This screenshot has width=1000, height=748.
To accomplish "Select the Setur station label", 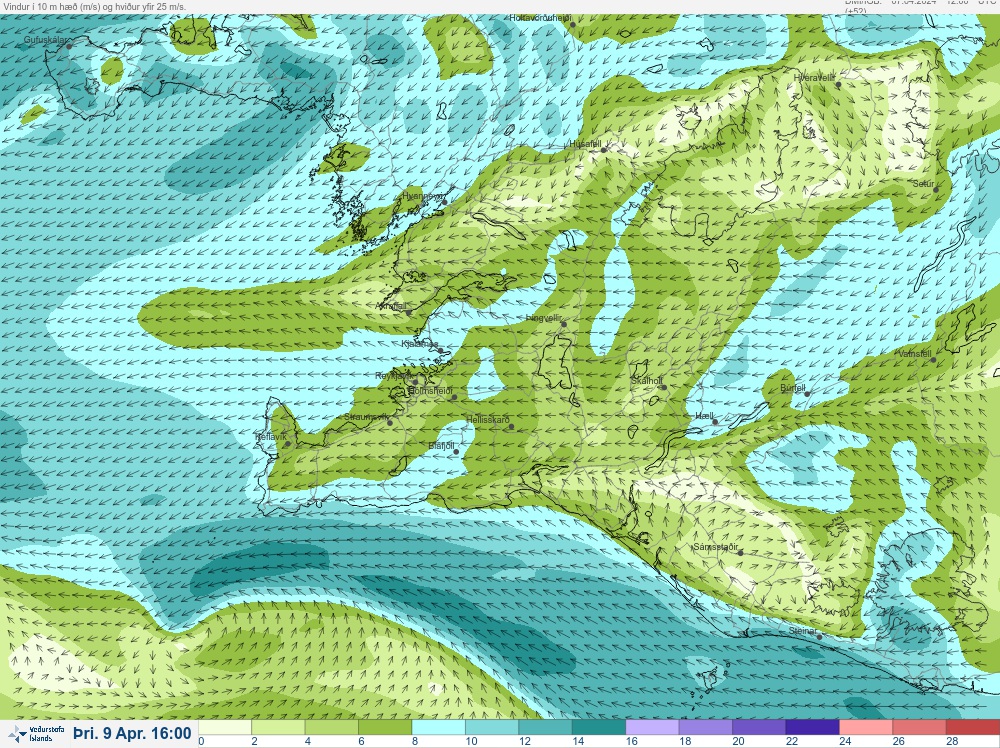I will click(923, 184).
